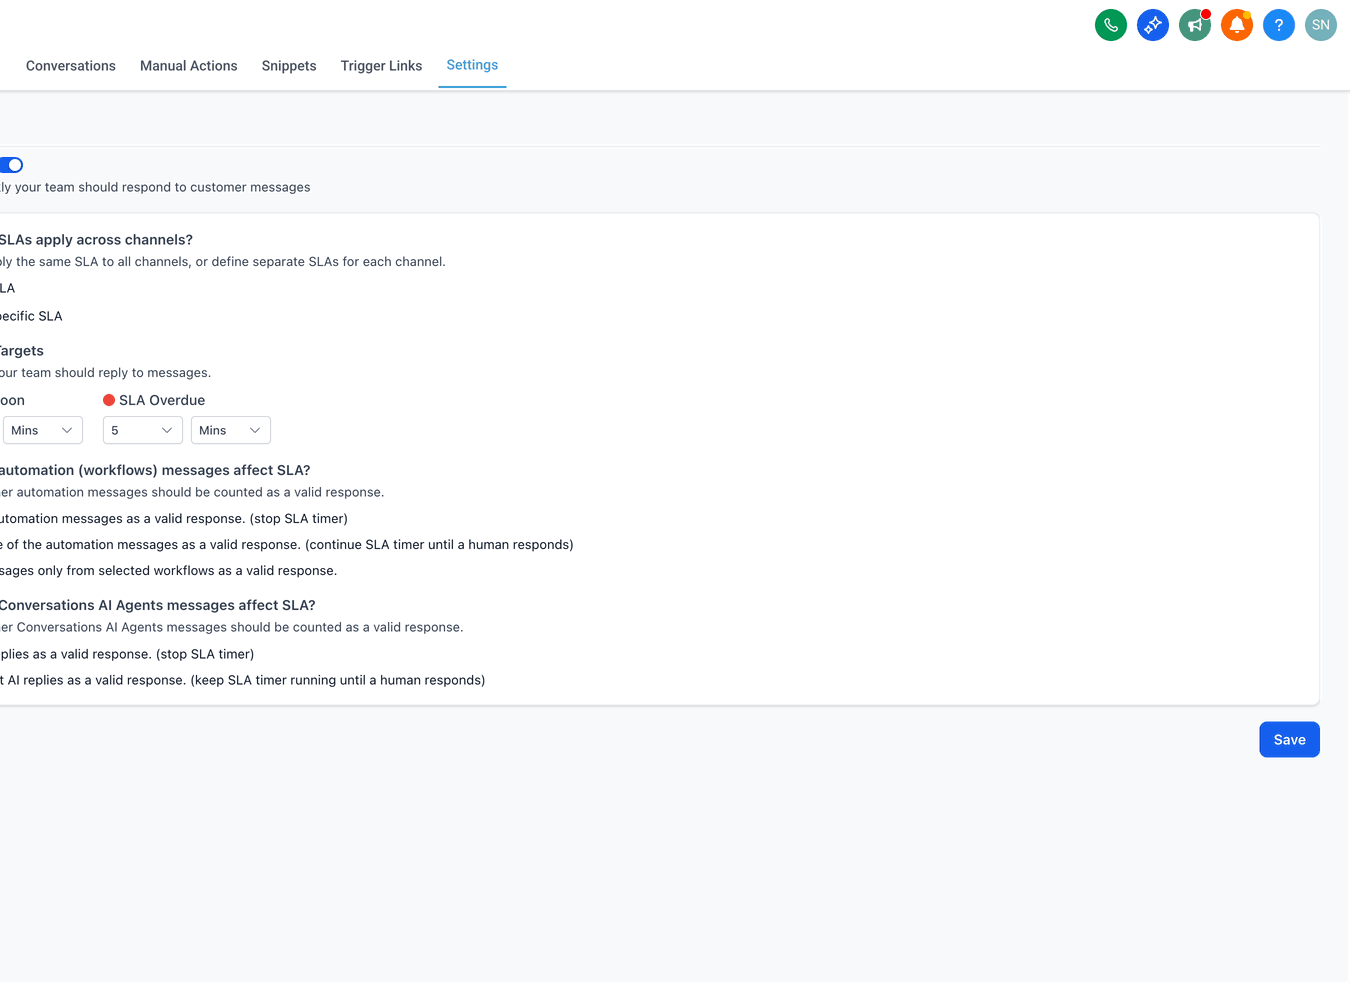Select AI option "plies as a valid response. (stop SLA timer)"
Viewport: 1350px width, 984px height.
(x=127, y=654)
